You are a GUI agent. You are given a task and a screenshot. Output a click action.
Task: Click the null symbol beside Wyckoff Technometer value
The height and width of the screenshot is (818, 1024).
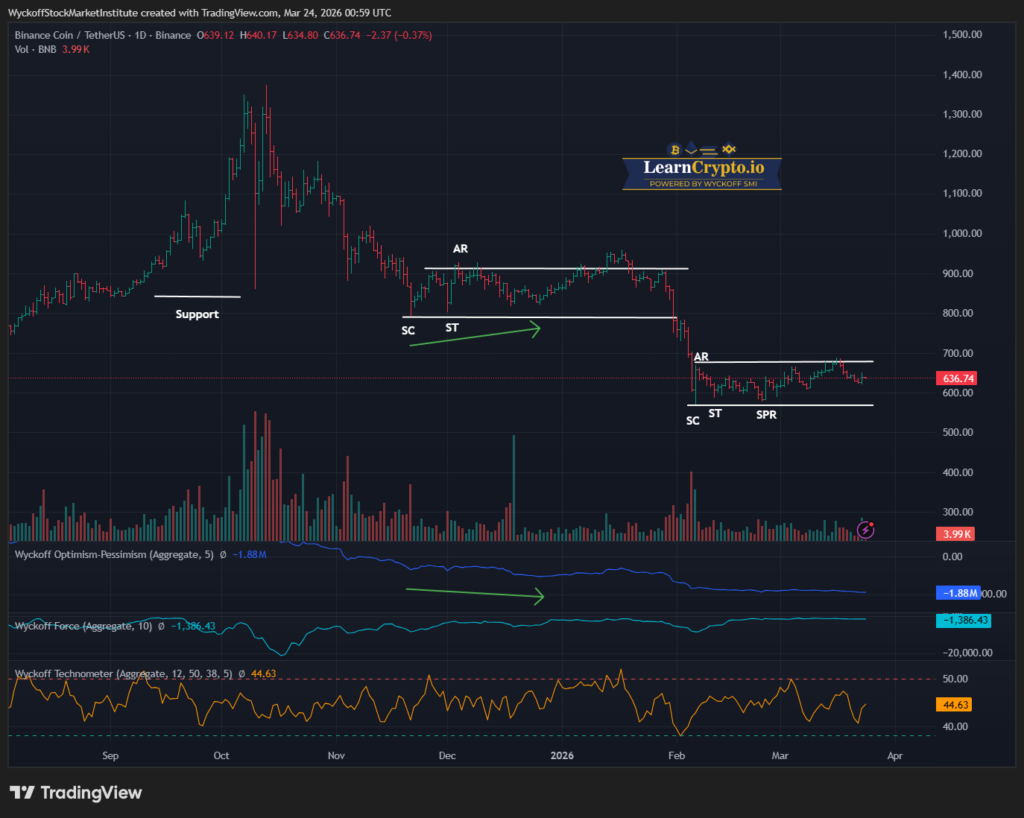coord(241,674)
